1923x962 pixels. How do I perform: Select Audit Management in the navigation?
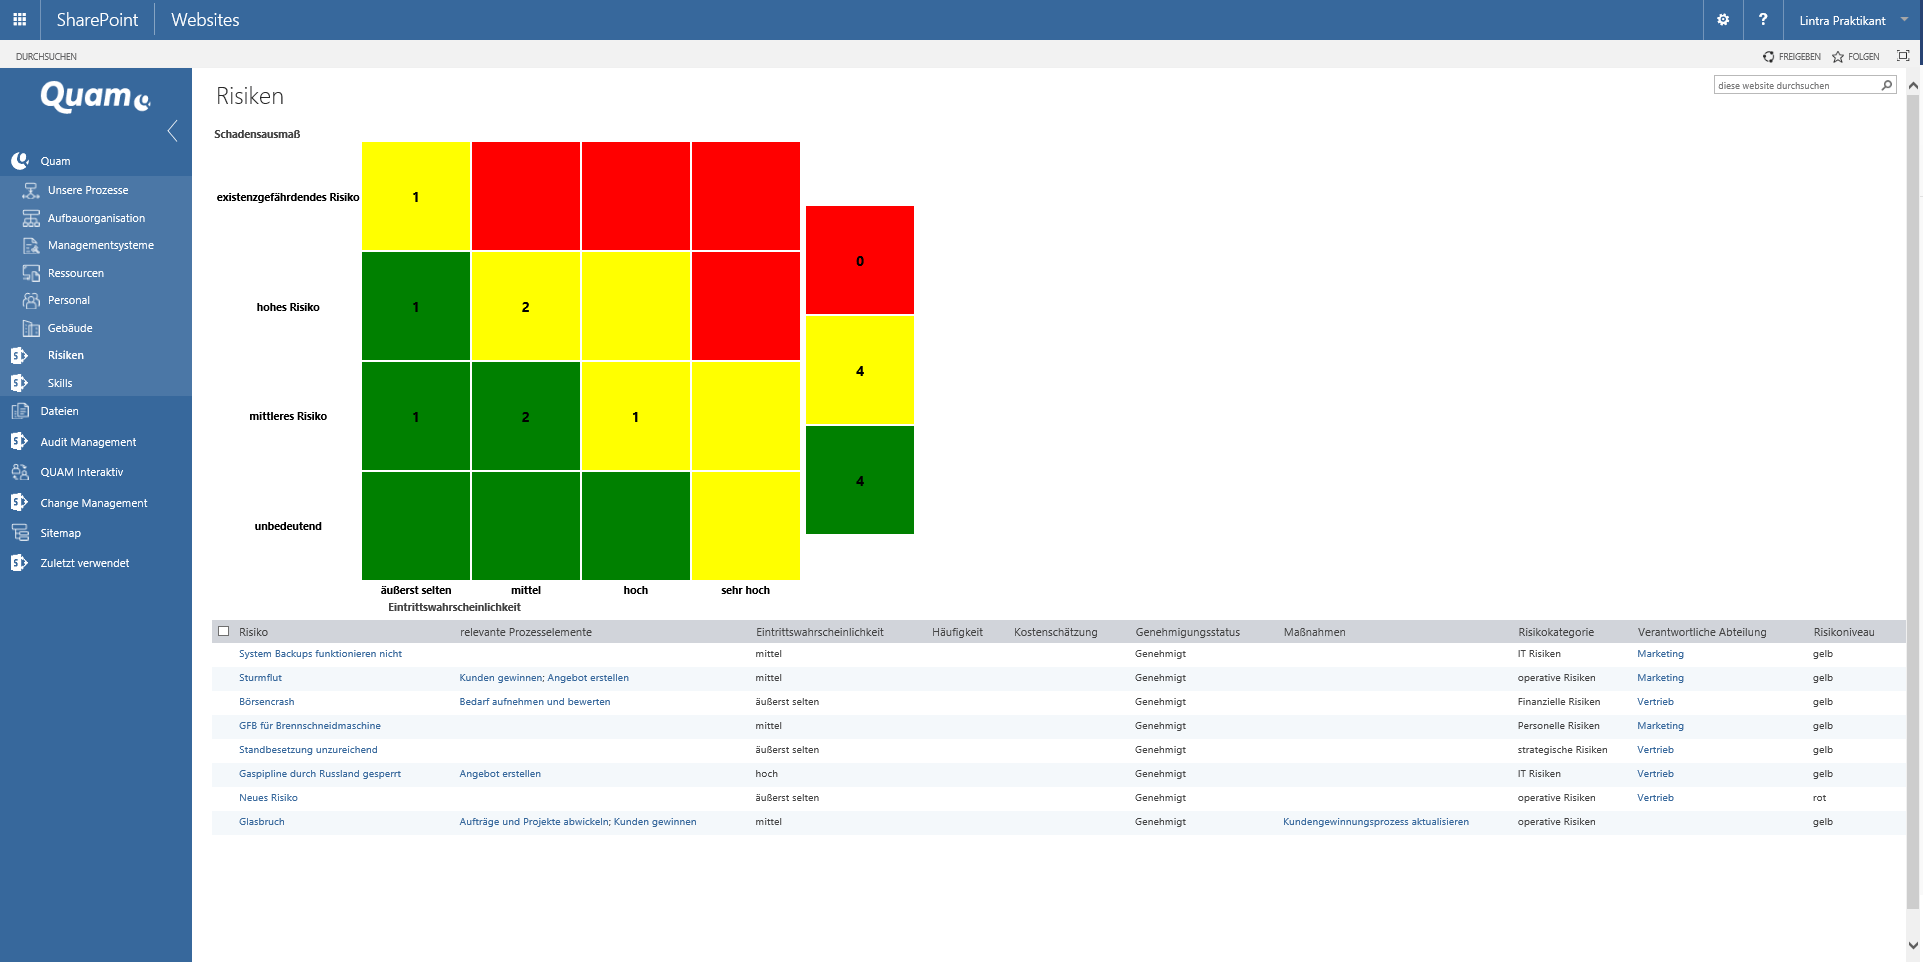(x=88, y=442)
